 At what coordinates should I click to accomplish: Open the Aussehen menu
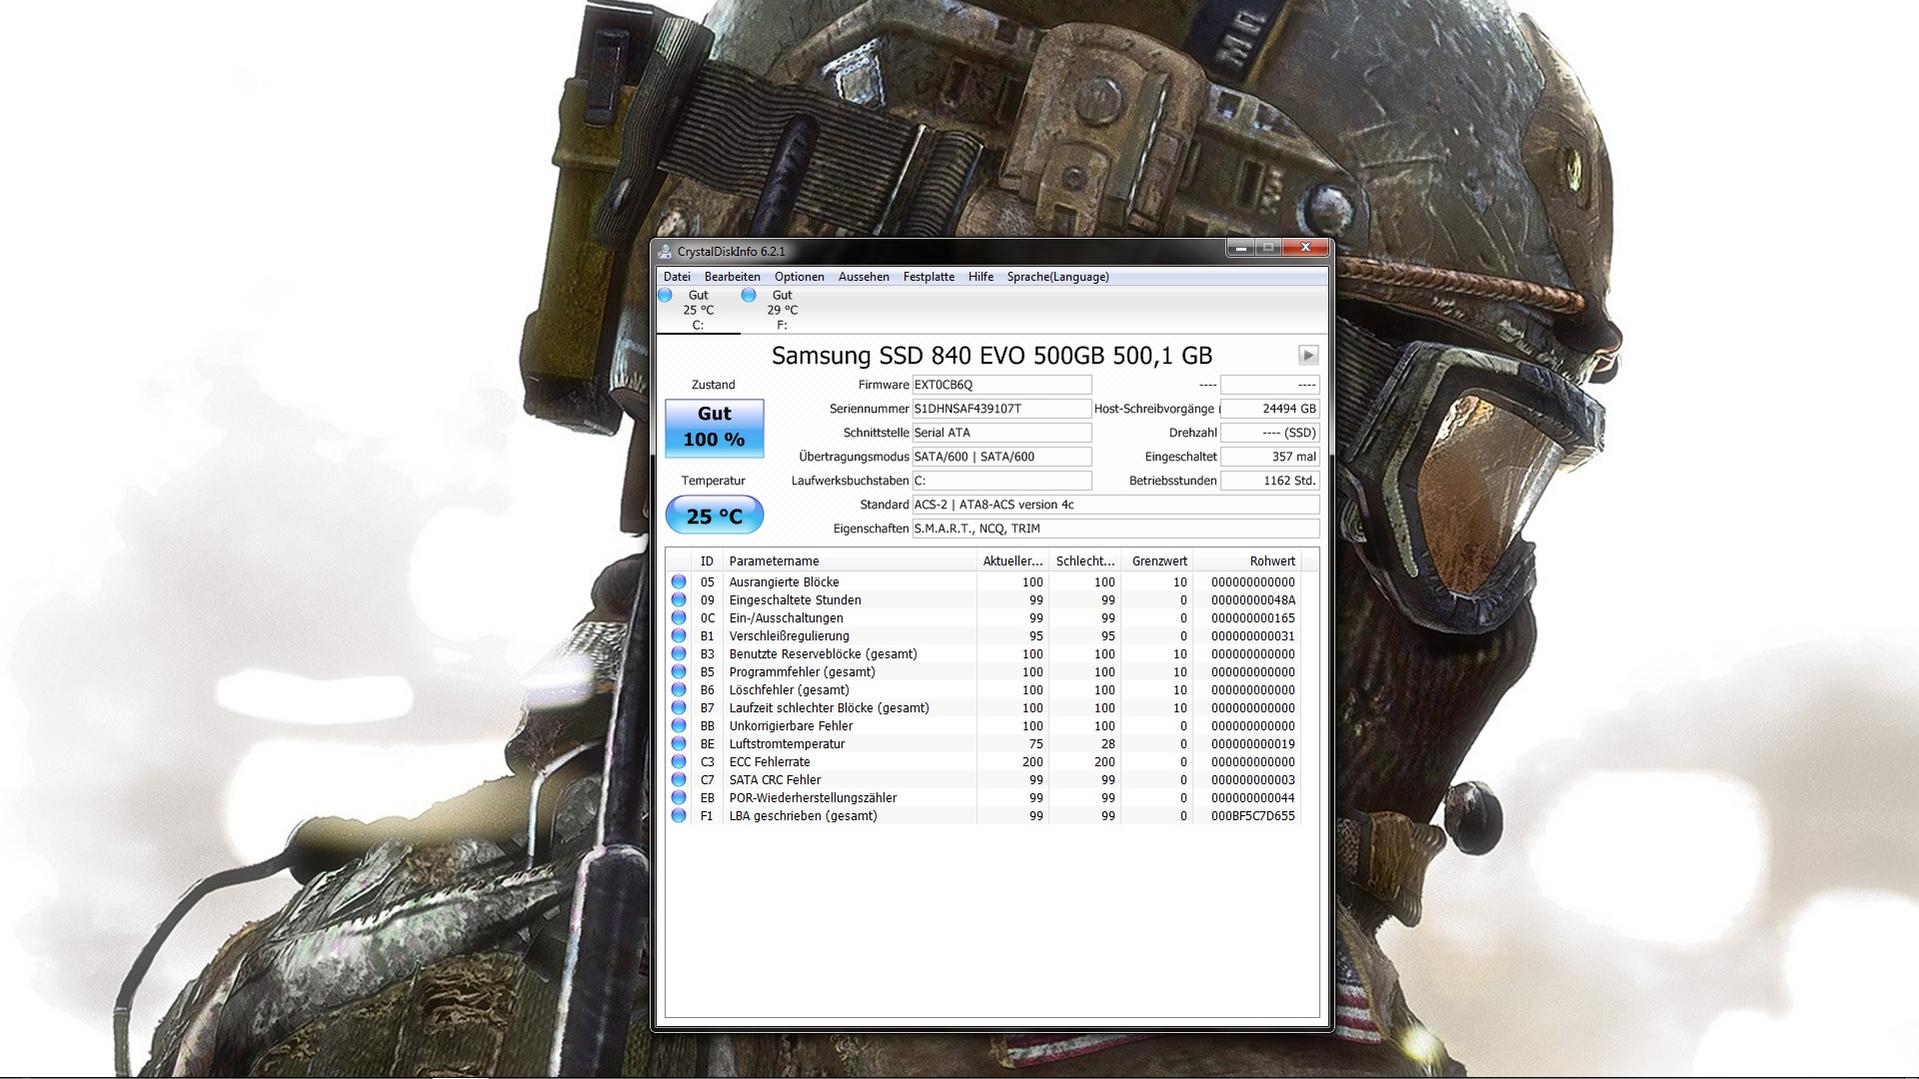coord(864,277)
